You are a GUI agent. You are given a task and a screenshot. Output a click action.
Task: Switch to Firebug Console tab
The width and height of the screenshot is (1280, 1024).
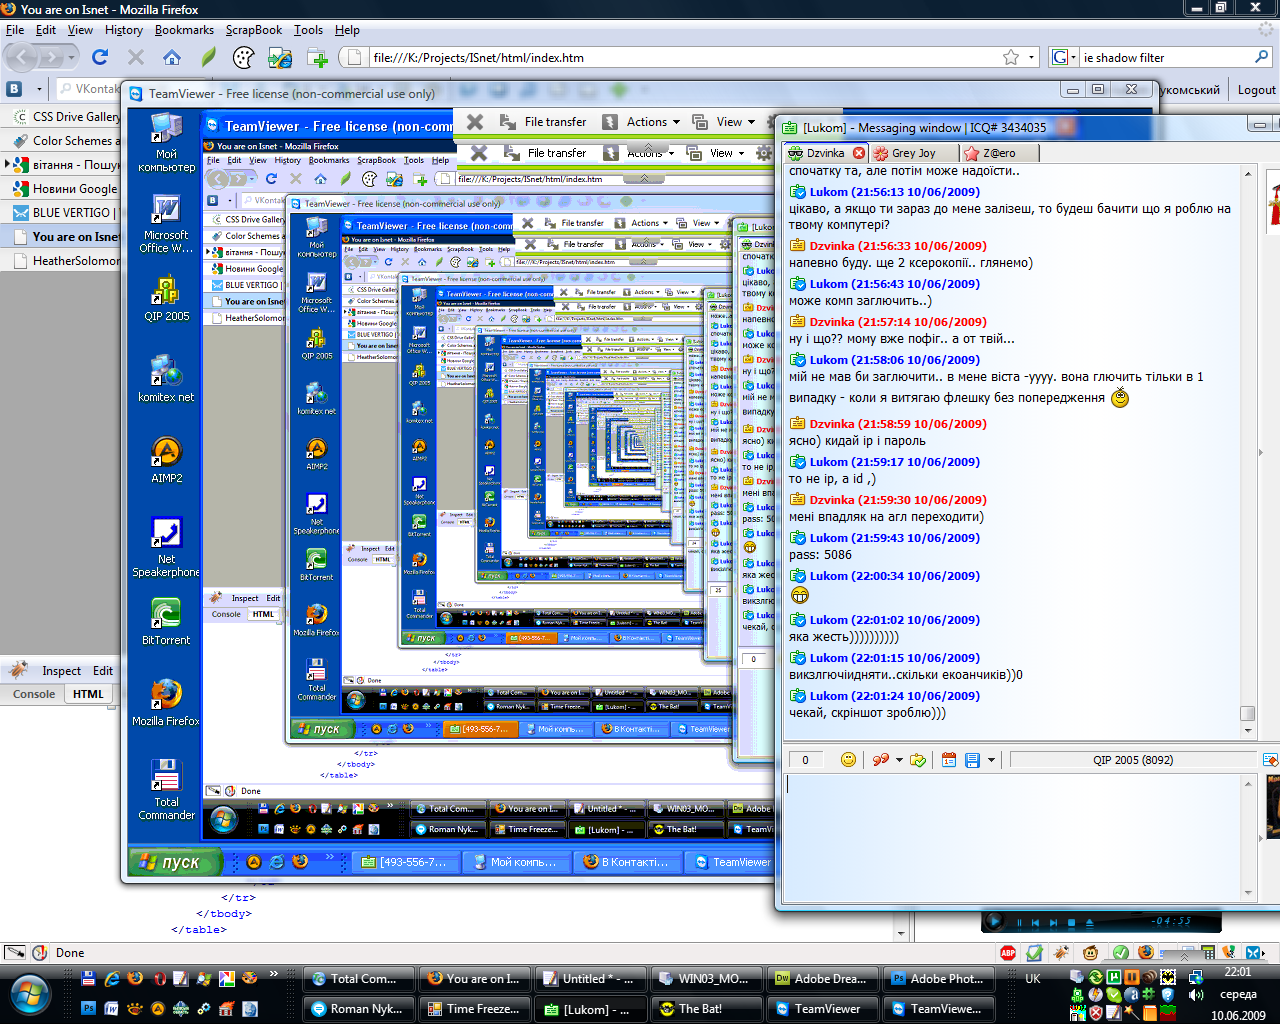[x=34, y=694]
